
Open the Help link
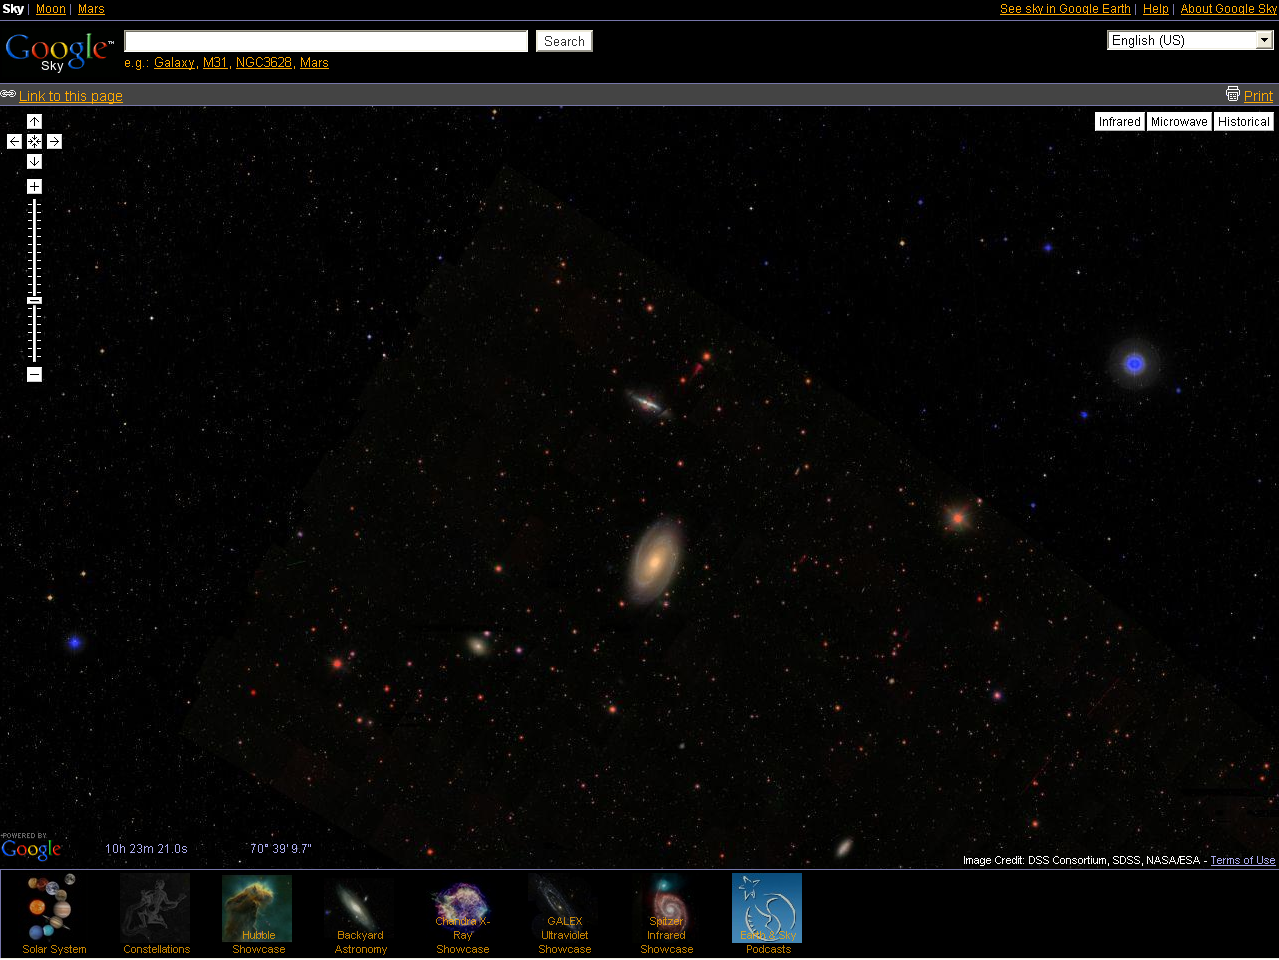(1156, 9)
